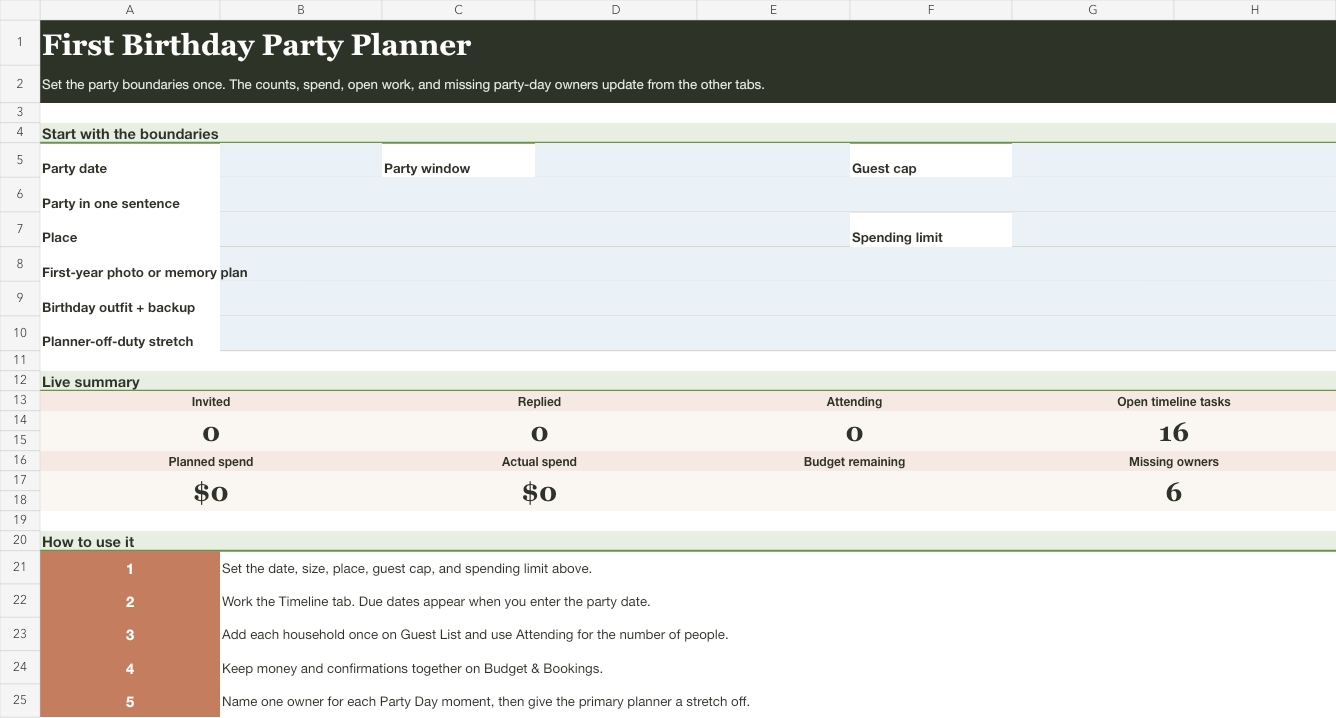Click the 'First-year photo or memory plan' label

(x=145, y=272)
